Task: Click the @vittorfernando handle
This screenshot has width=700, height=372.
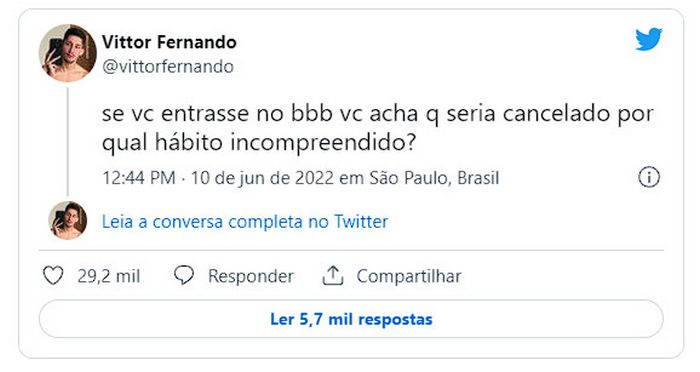Action: (x=168, y=67)
